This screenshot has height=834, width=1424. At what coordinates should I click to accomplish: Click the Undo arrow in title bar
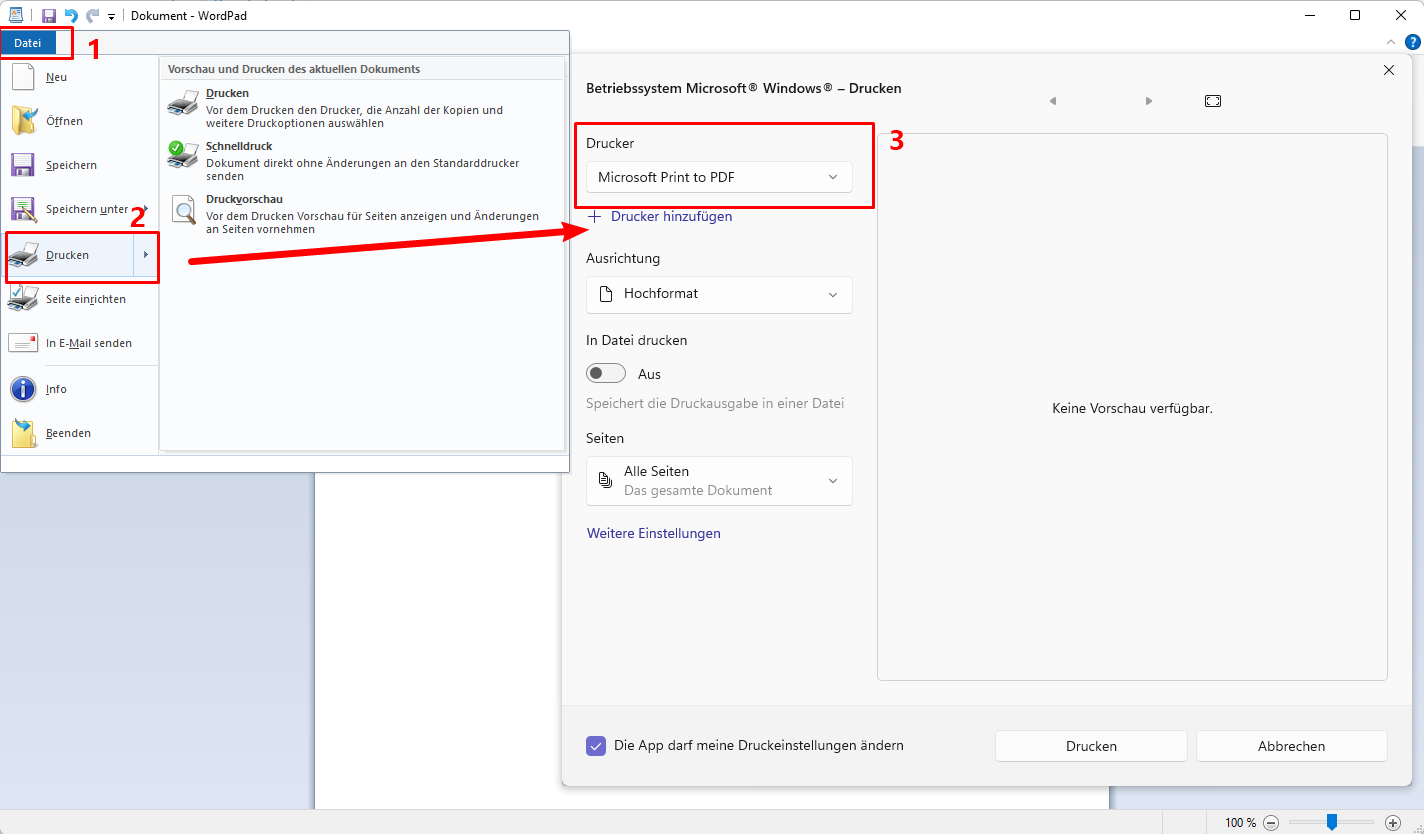70,15
